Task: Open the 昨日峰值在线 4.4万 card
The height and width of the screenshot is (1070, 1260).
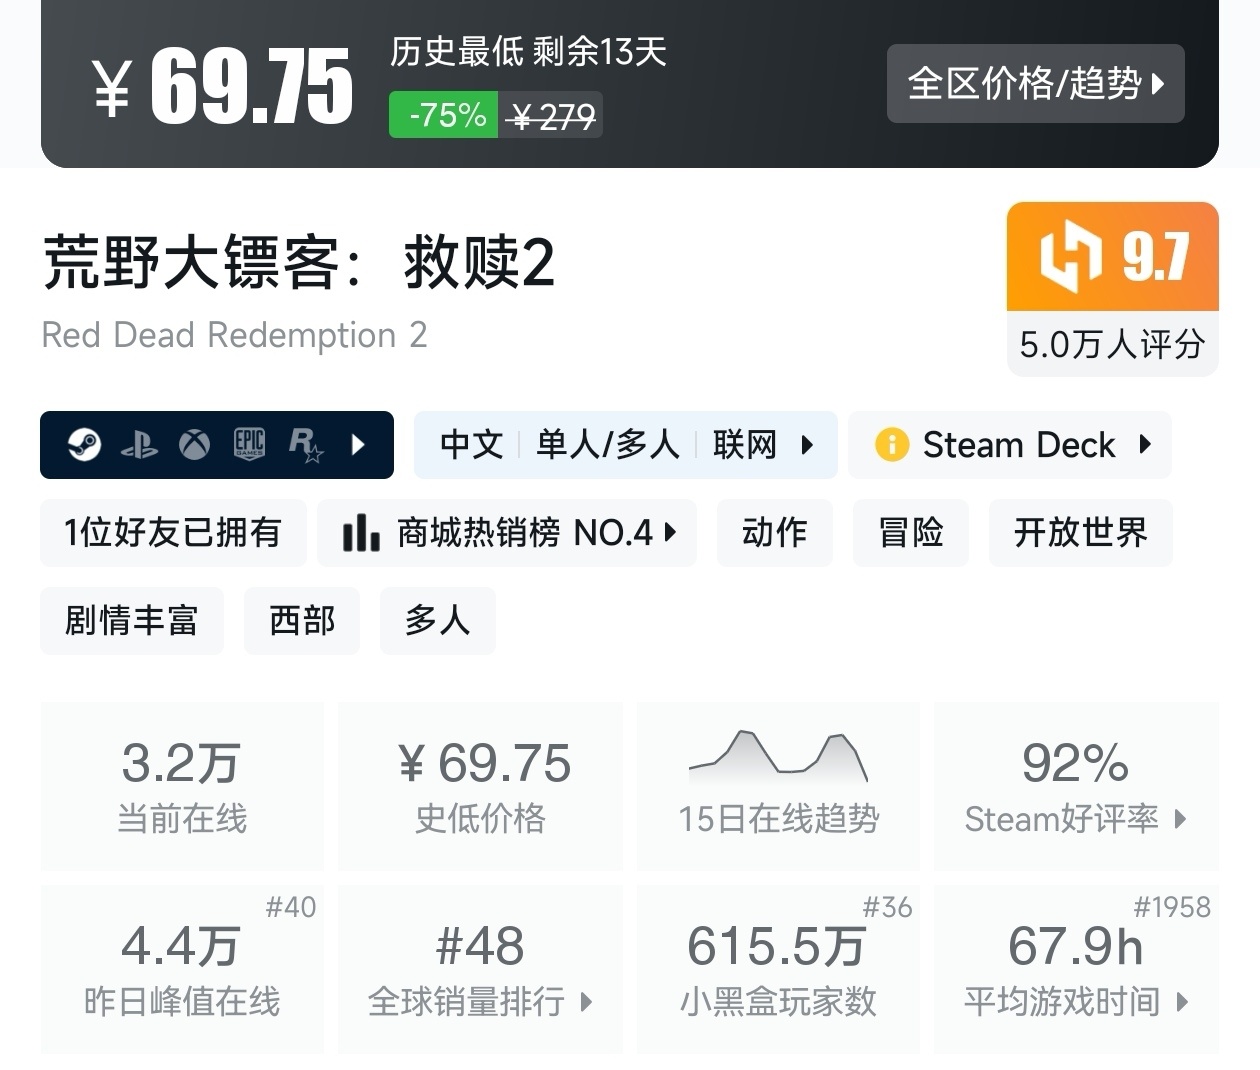Action: [183, 969]
